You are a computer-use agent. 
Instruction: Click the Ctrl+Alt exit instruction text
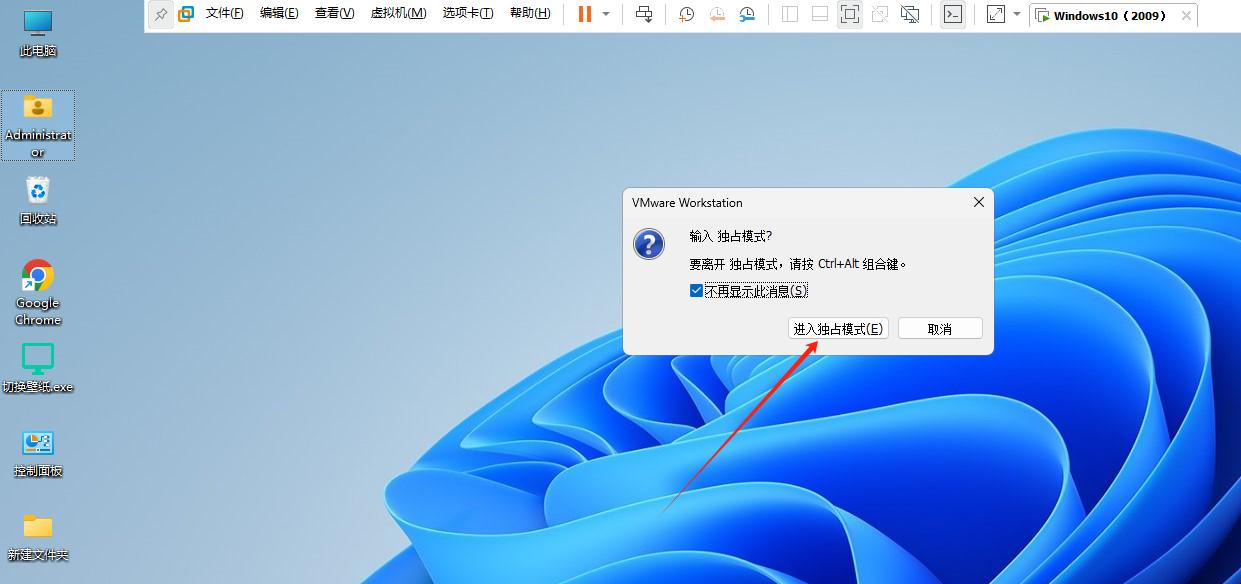[798, 264]
